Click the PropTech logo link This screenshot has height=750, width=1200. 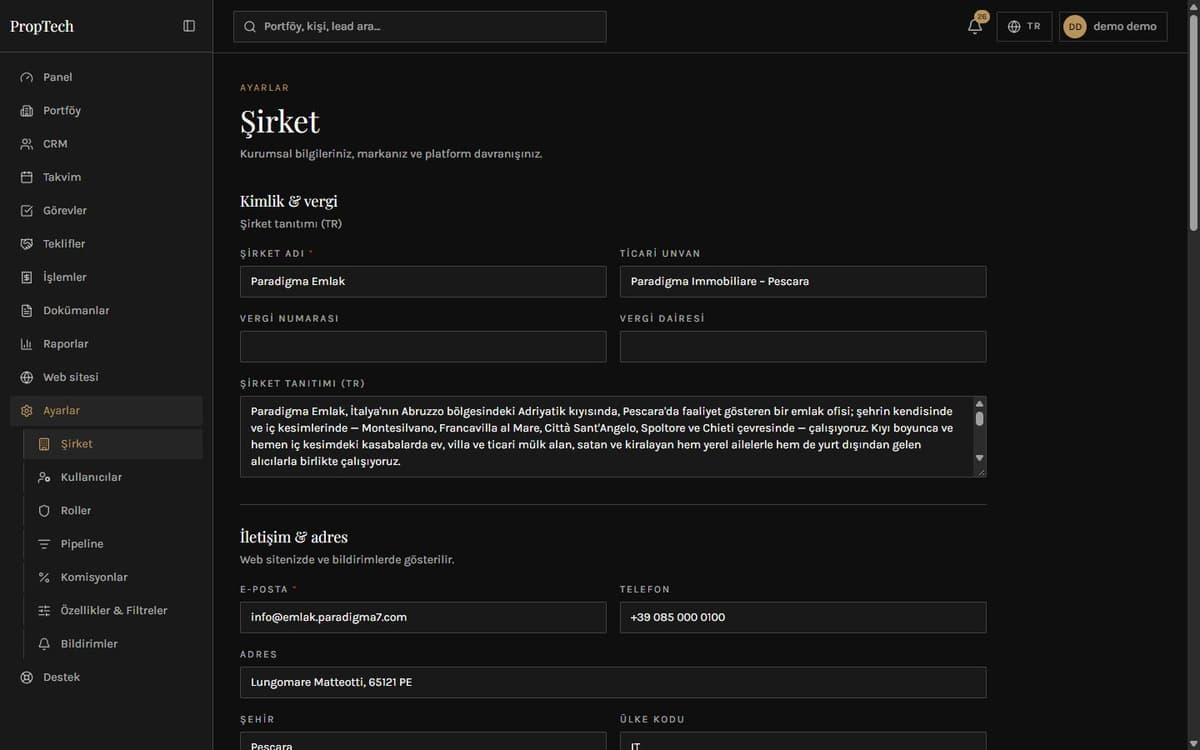pos(42,26)
